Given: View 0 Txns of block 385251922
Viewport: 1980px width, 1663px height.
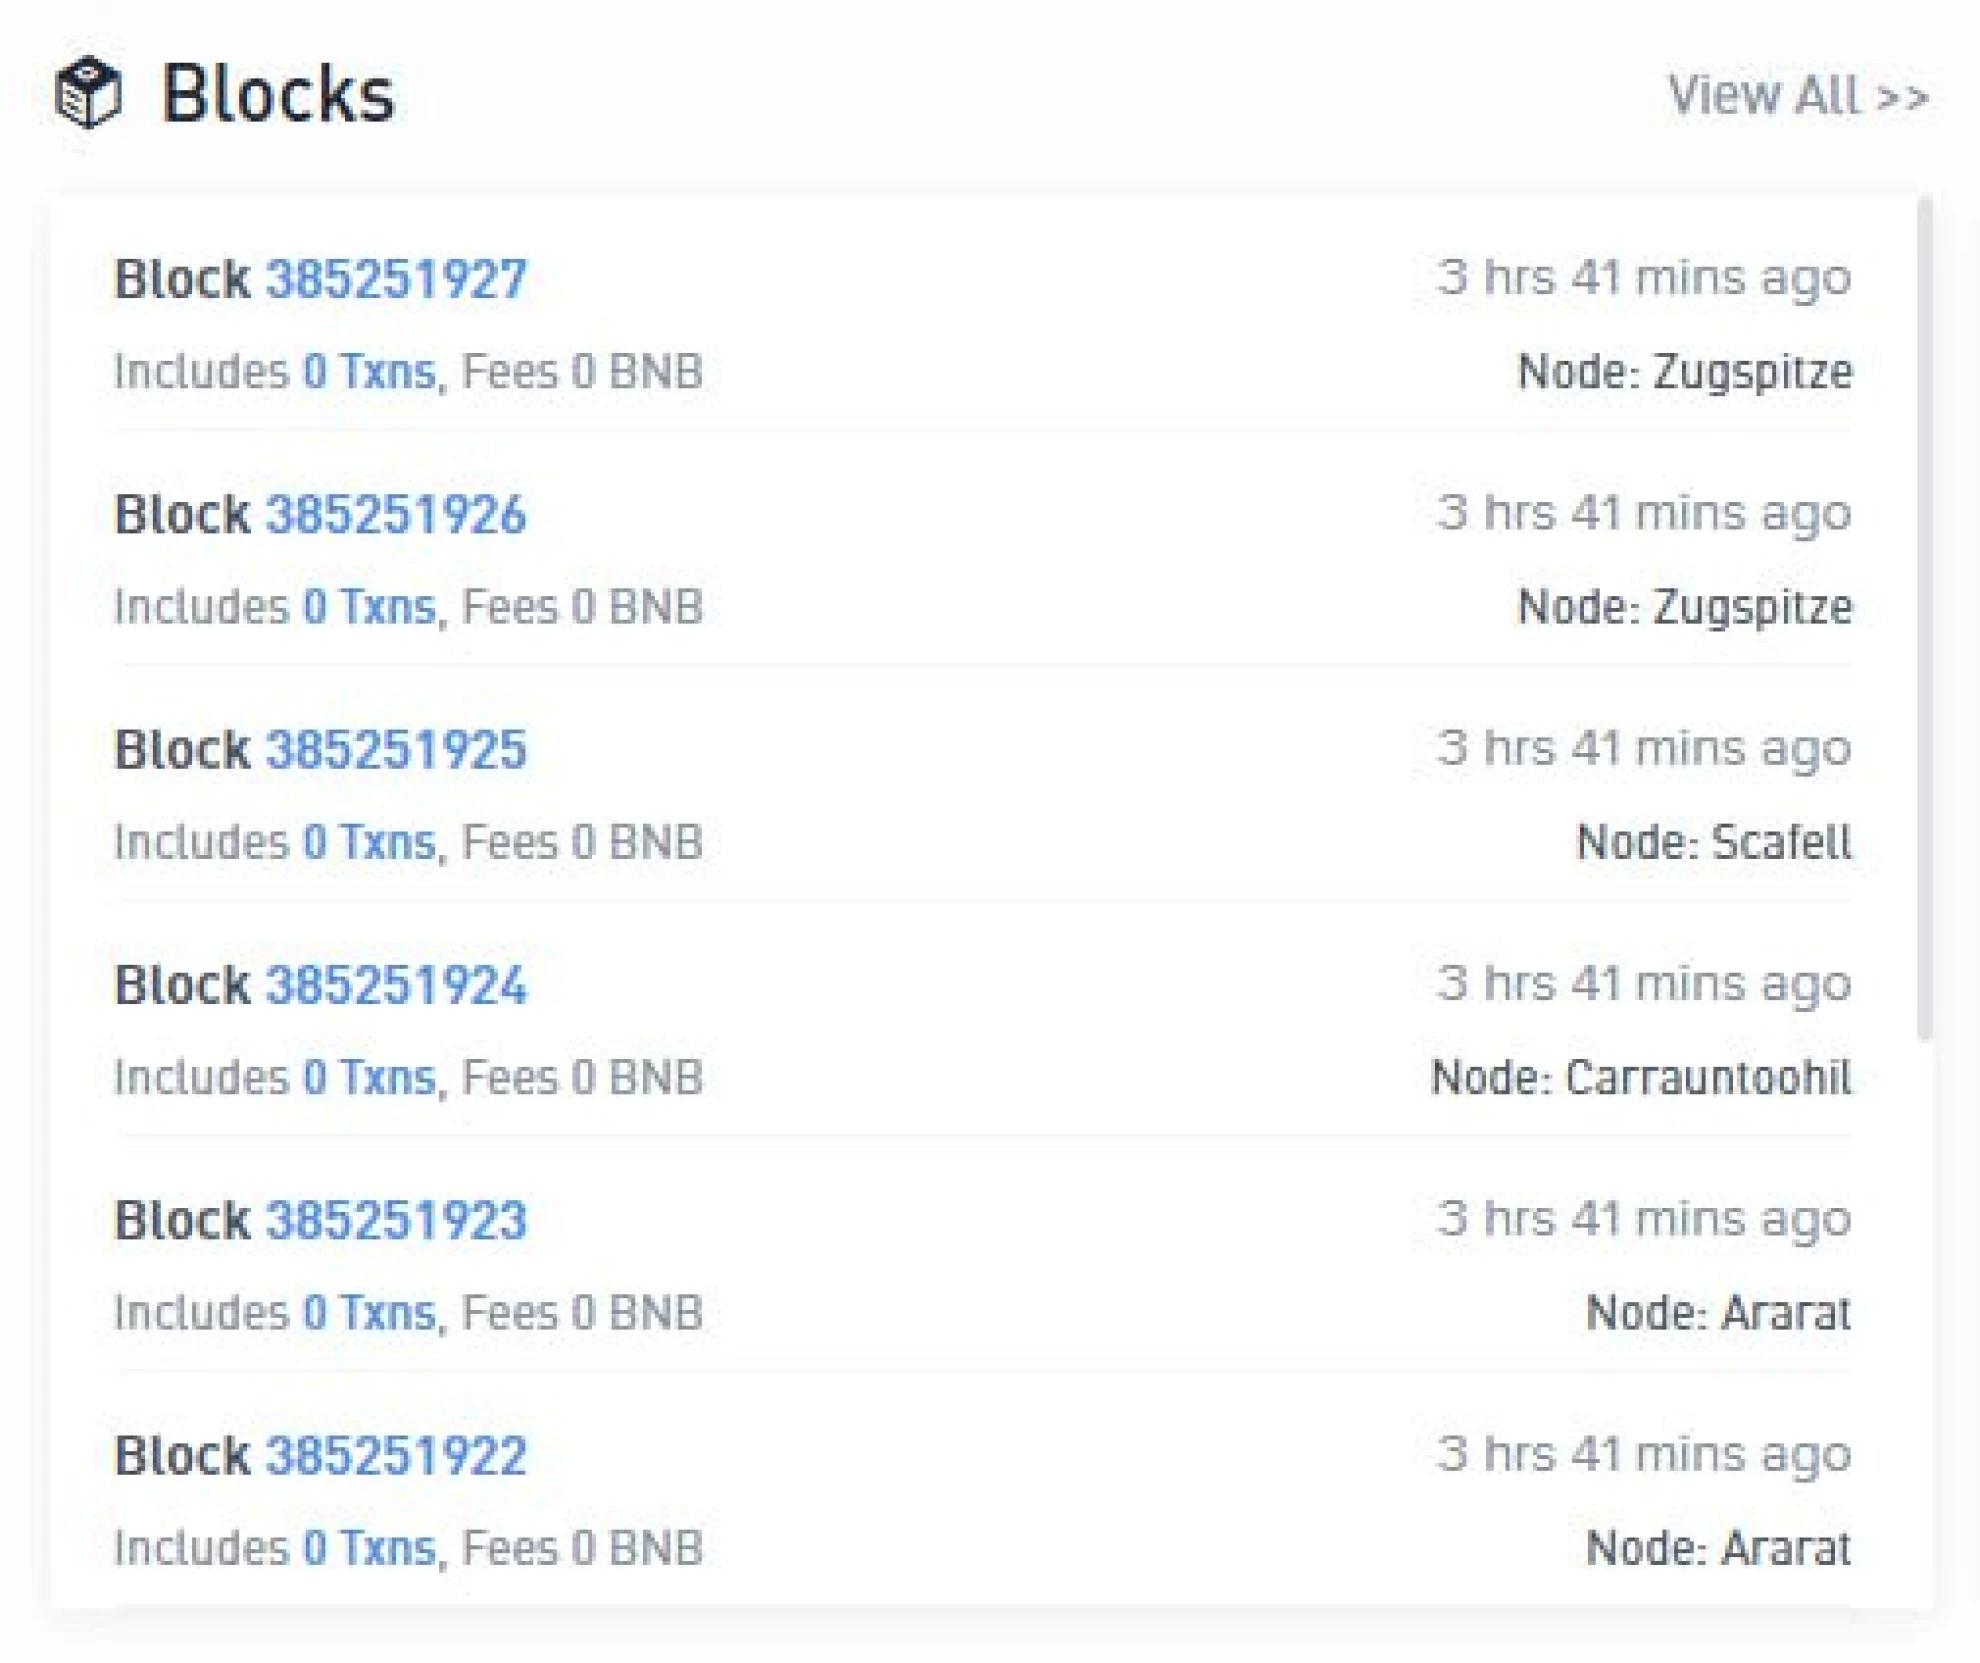Looking at the screenshot, I should tap(369, 1548).
